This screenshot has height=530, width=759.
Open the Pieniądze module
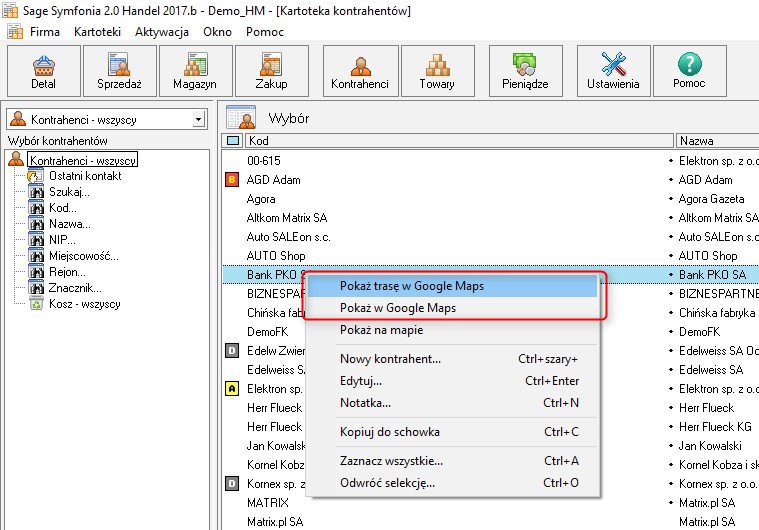[526, 71]
